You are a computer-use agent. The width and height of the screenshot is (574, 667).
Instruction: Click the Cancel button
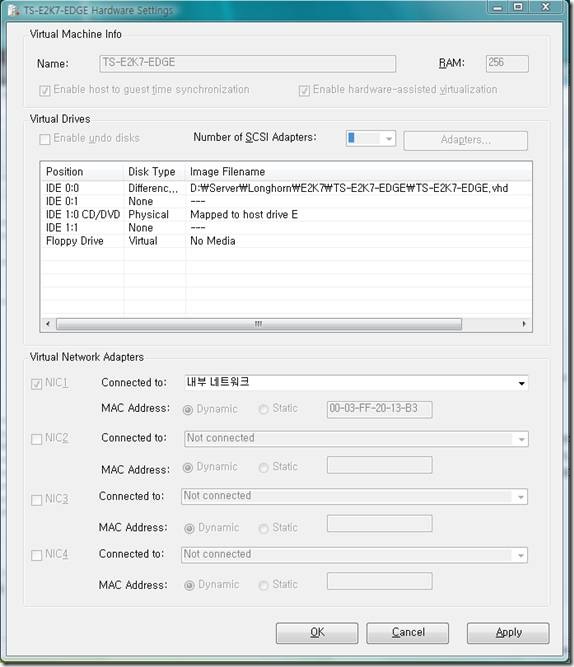[408, 633]
